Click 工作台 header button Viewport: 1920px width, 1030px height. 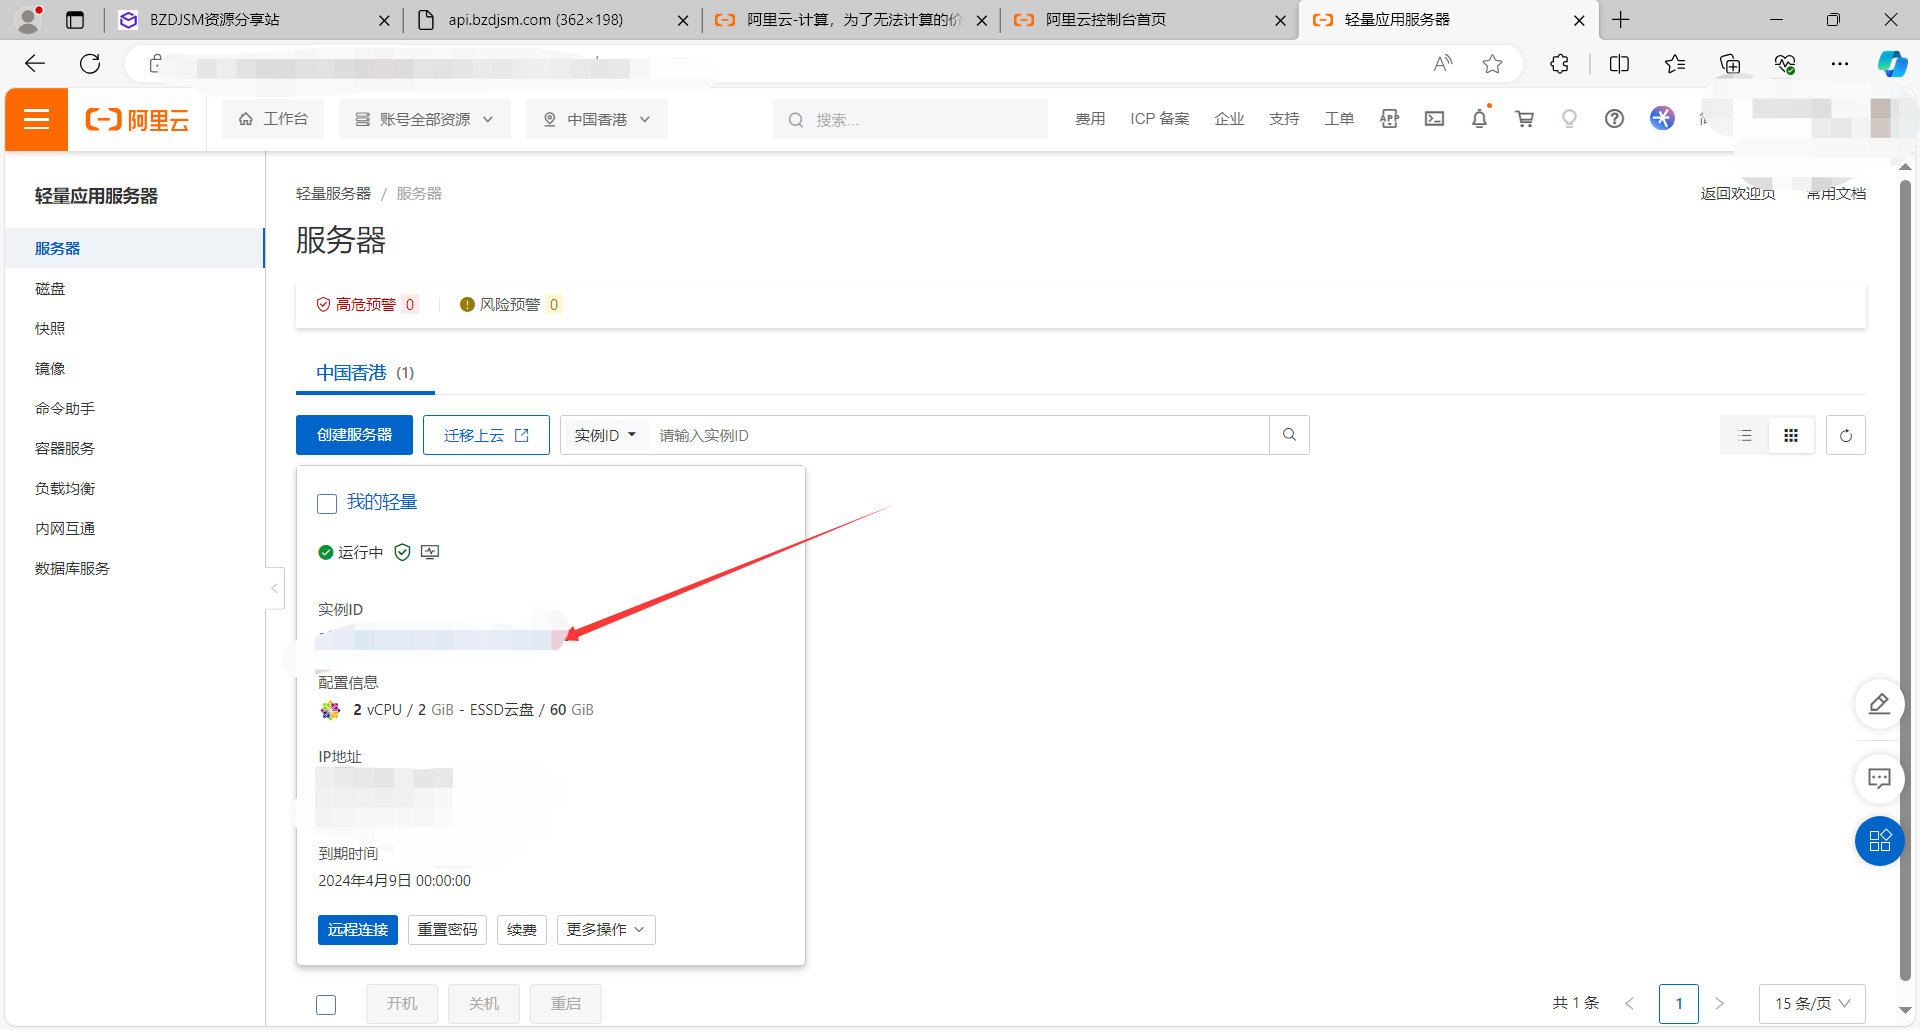(273, 119)
